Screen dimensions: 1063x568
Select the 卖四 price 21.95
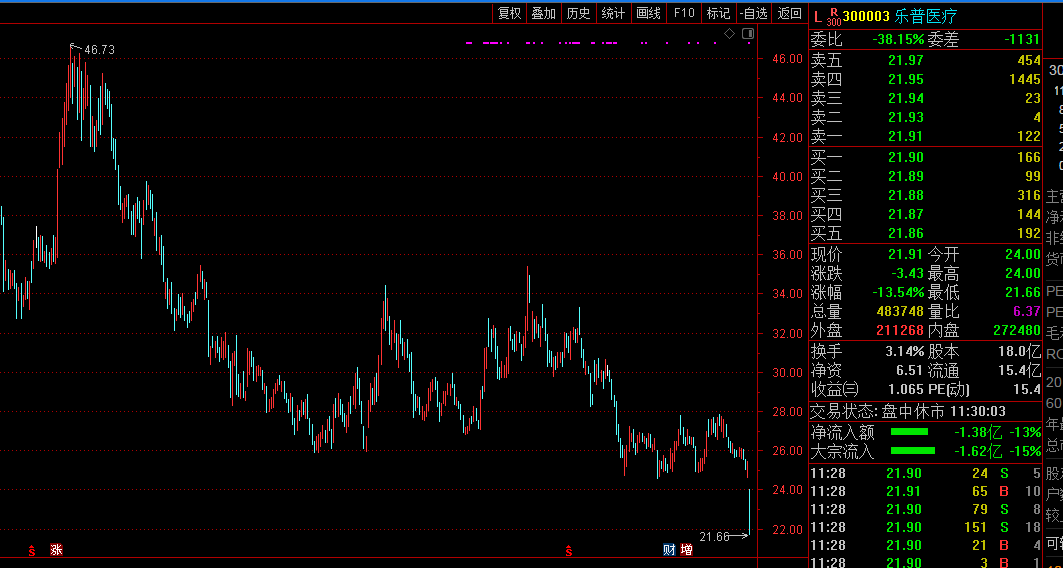pos(906,79)
